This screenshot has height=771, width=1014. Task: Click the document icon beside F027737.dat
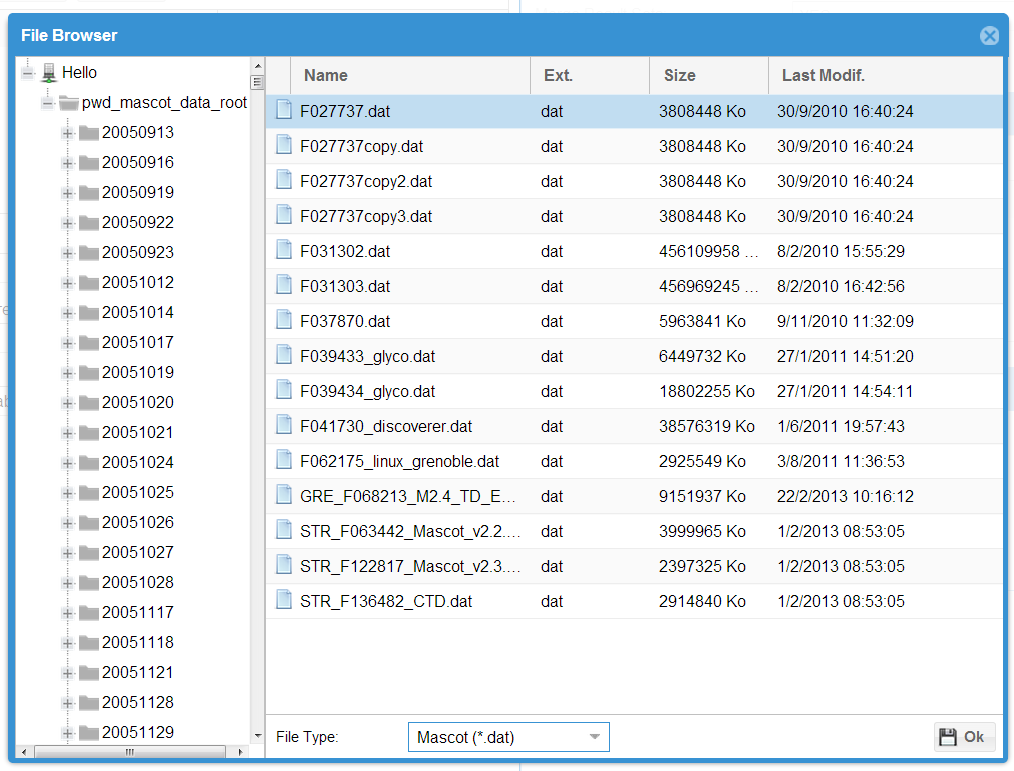click(x=284, y=110)
